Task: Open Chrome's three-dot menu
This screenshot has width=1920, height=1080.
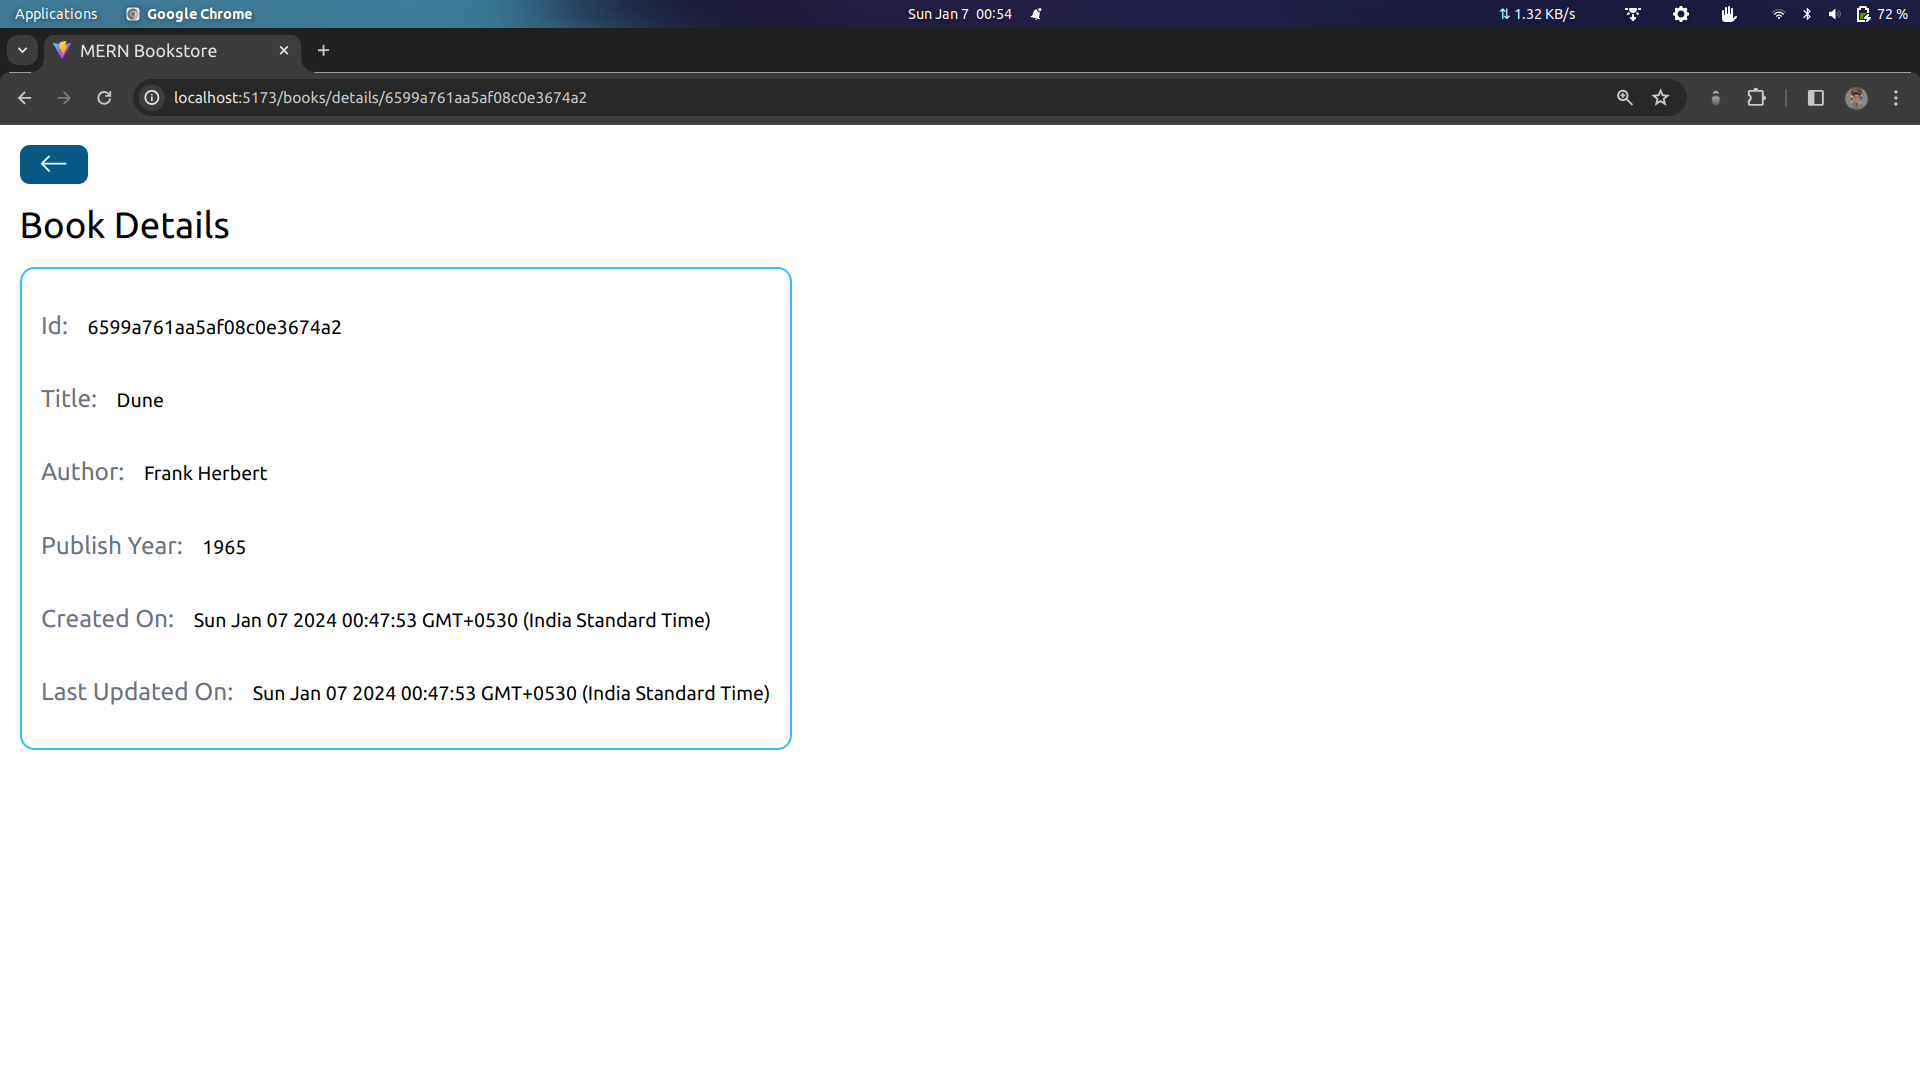Action: pos(1896,97)
